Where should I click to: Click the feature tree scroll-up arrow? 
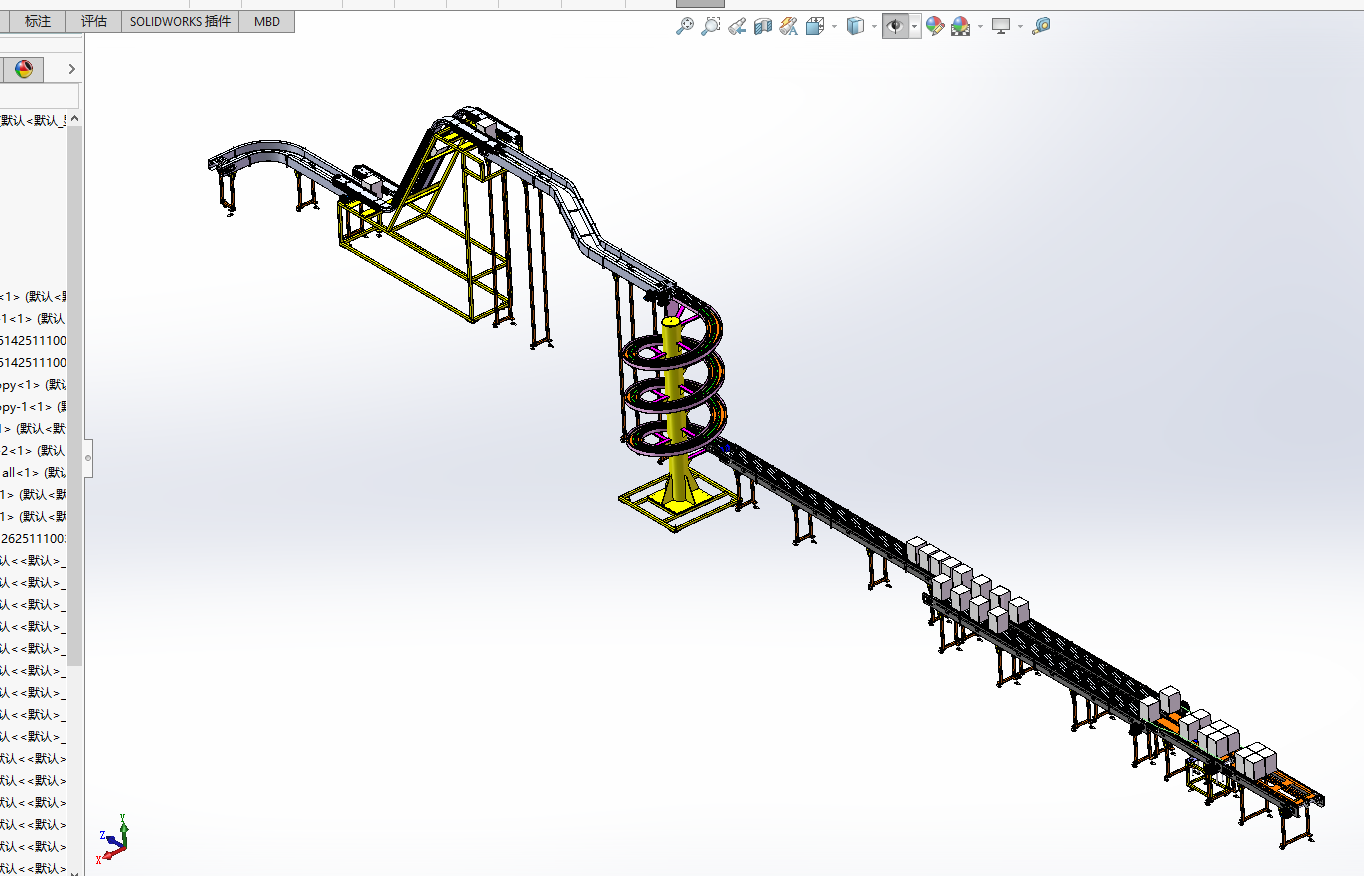[75, 119]
